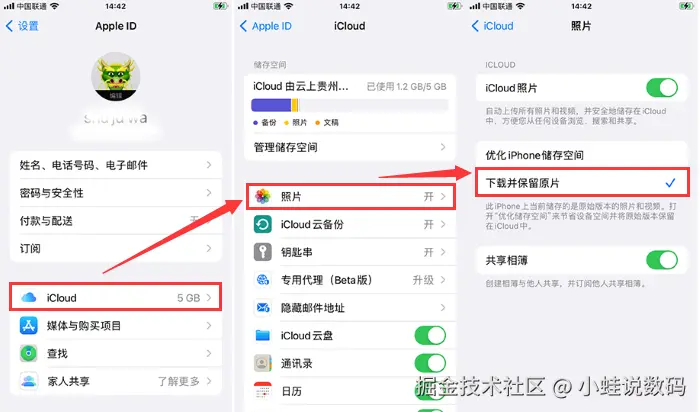Open 姓名、电话号码、电子邮件 row
This screenshot has height=412, width=700.
coord(116,165)
